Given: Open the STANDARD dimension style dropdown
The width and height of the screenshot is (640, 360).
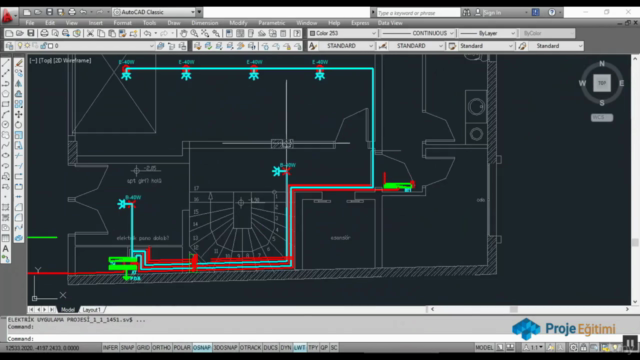Looking at the screenshot, I should [x=416, y=46].
